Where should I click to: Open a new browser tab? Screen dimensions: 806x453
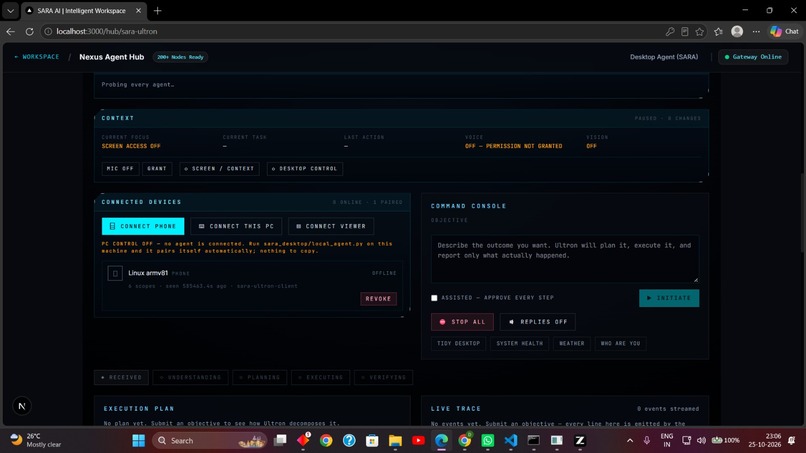(x=157, y=10)
